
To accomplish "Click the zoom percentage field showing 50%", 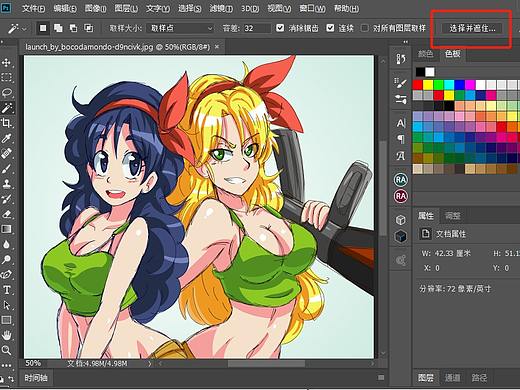I will point(33,363).
